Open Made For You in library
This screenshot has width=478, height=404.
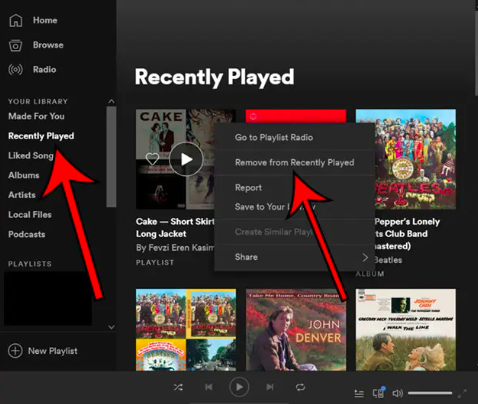click(x=36, y=116)
